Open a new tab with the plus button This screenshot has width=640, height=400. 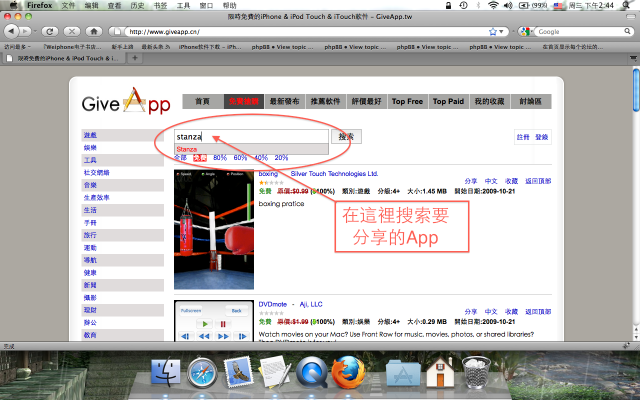point(135,58)
